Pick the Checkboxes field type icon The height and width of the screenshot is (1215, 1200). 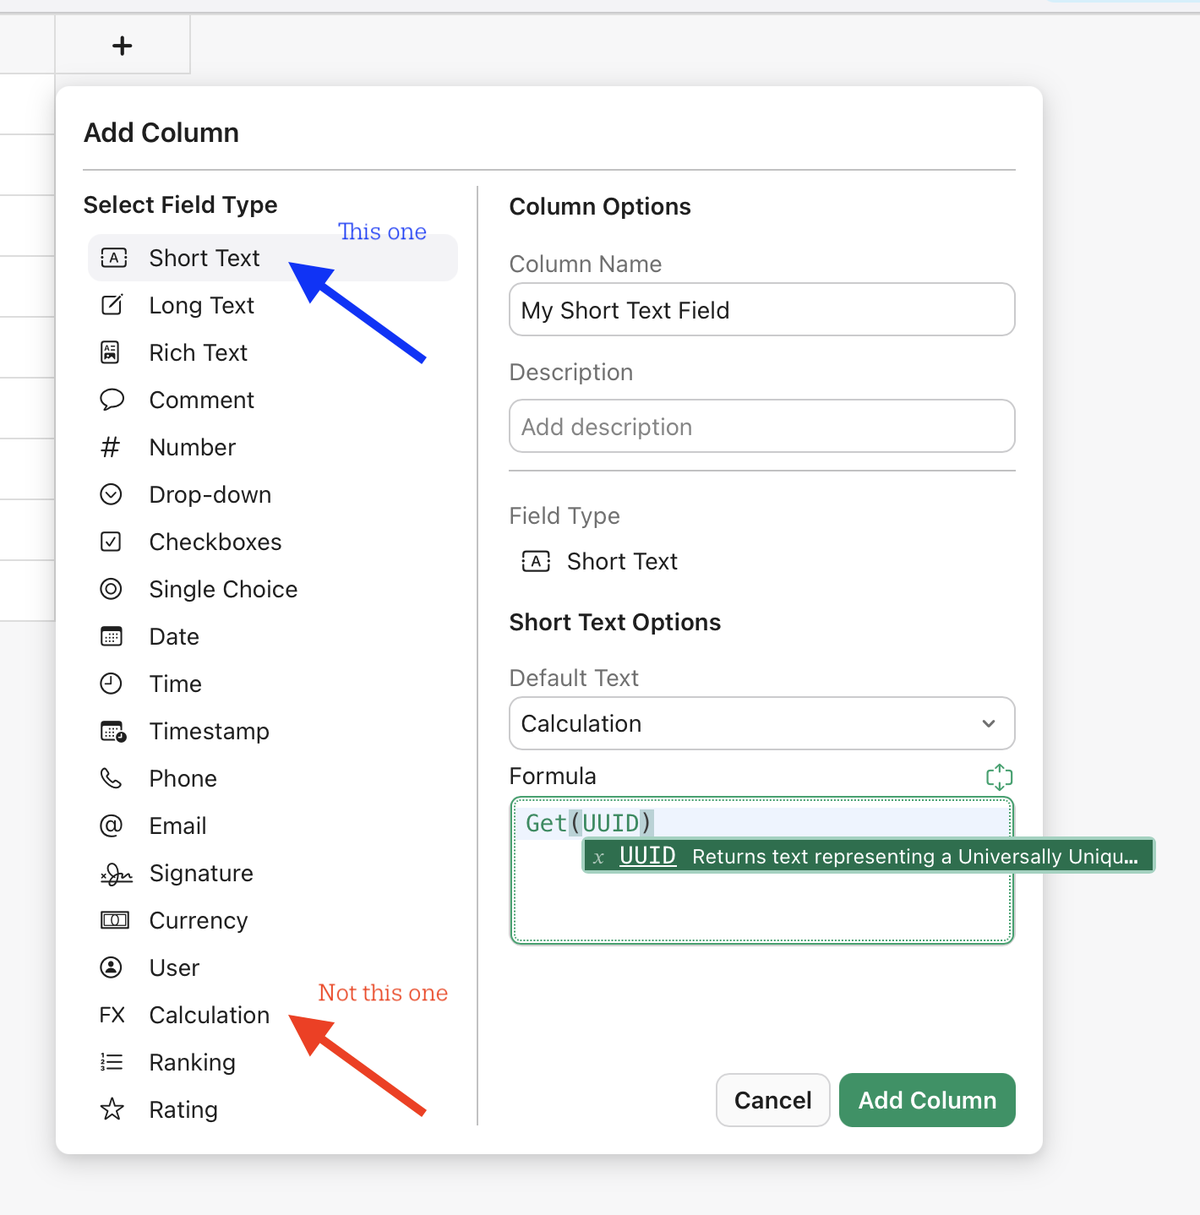[111, 541]
